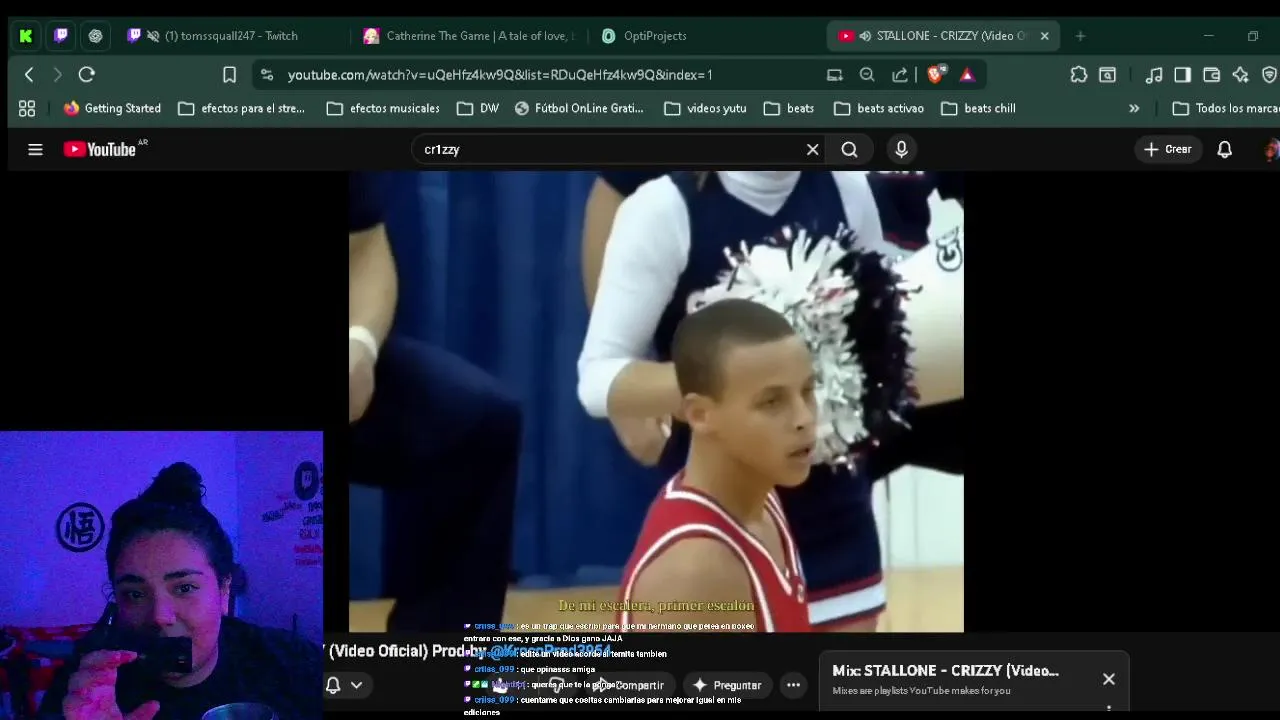Open the screen capture toolbar icon

(x=1107, y=75)
